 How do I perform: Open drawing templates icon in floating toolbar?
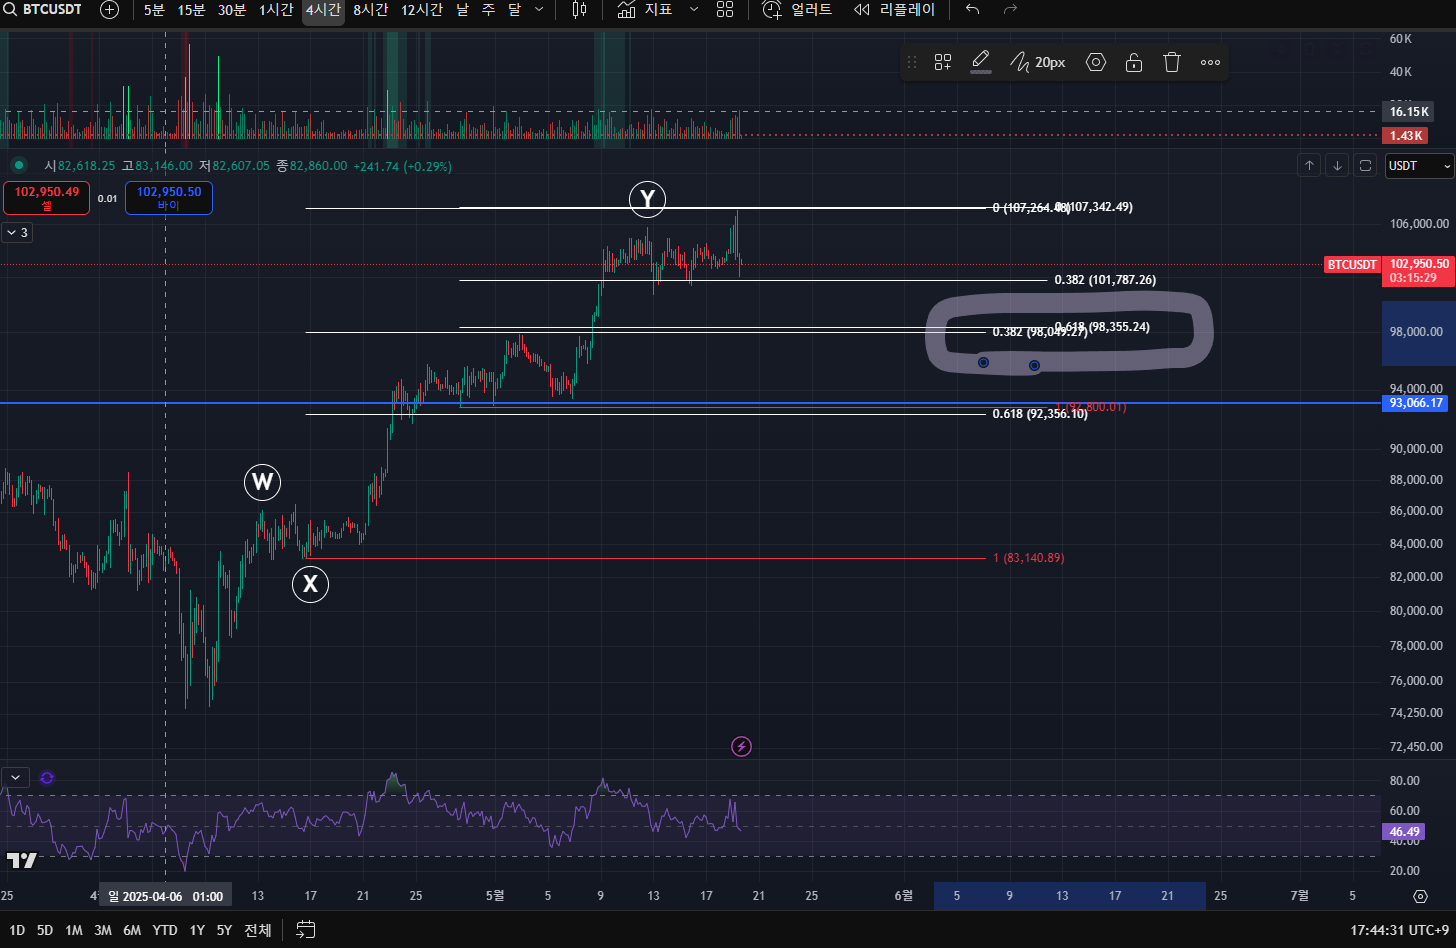[x=943, y=62]
